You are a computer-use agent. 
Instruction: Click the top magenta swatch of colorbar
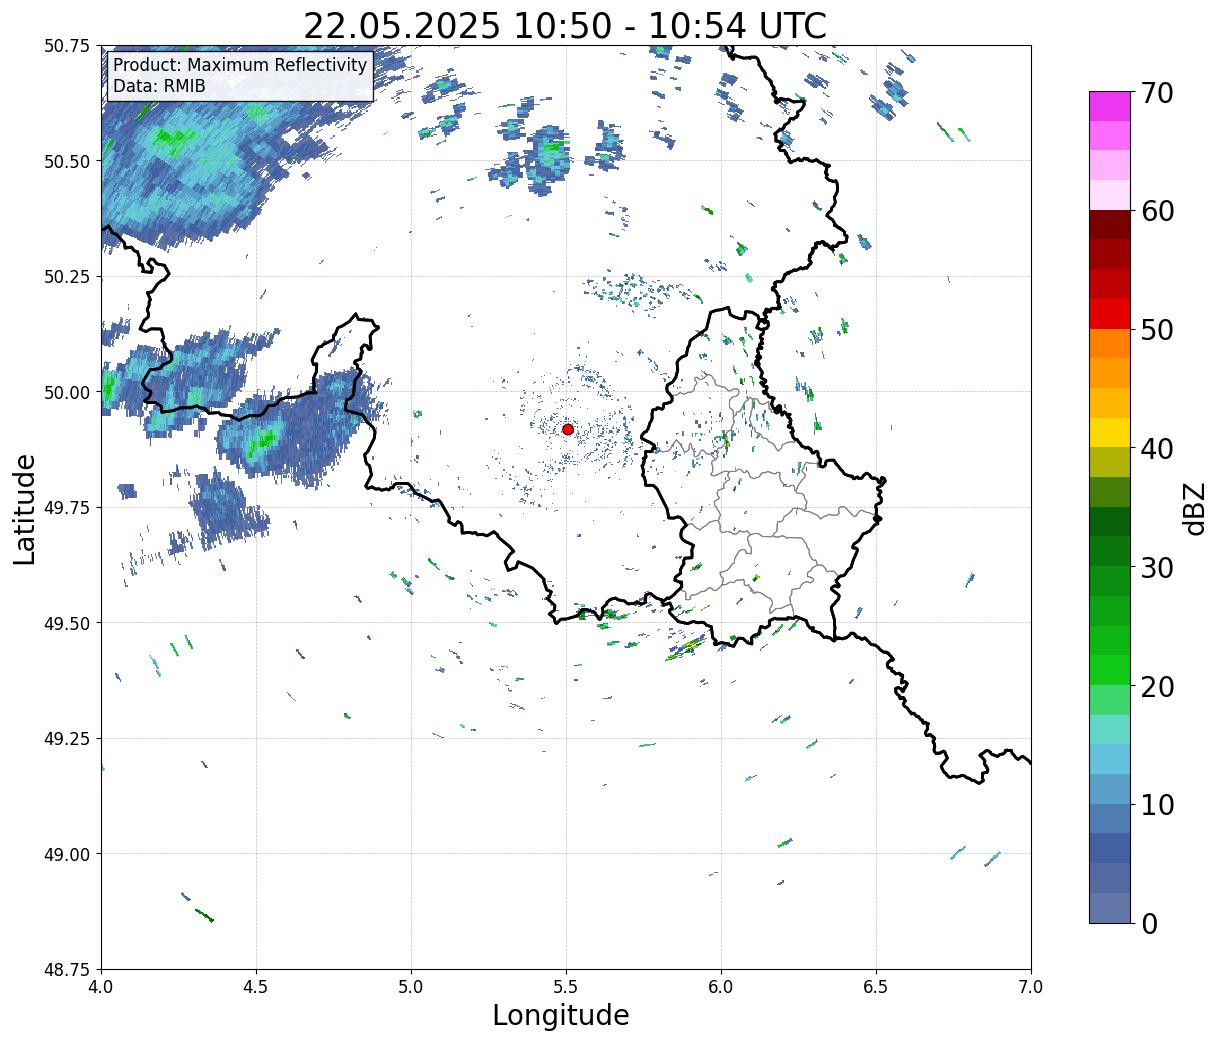pos(1110,106)
